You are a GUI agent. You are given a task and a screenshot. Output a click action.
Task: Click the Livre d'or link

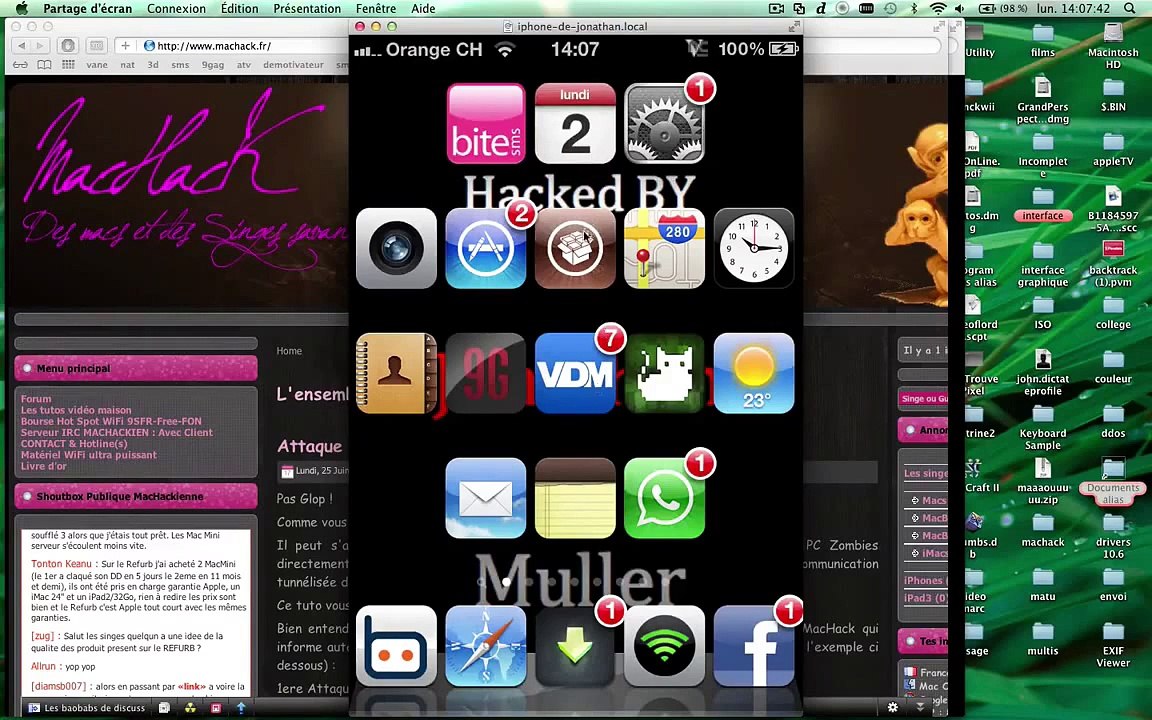click(x=43, y=466)
